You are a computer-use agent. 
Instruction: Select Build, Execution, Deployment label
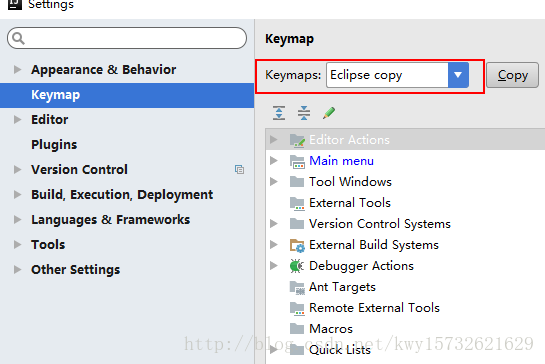(x=122, y=195)
